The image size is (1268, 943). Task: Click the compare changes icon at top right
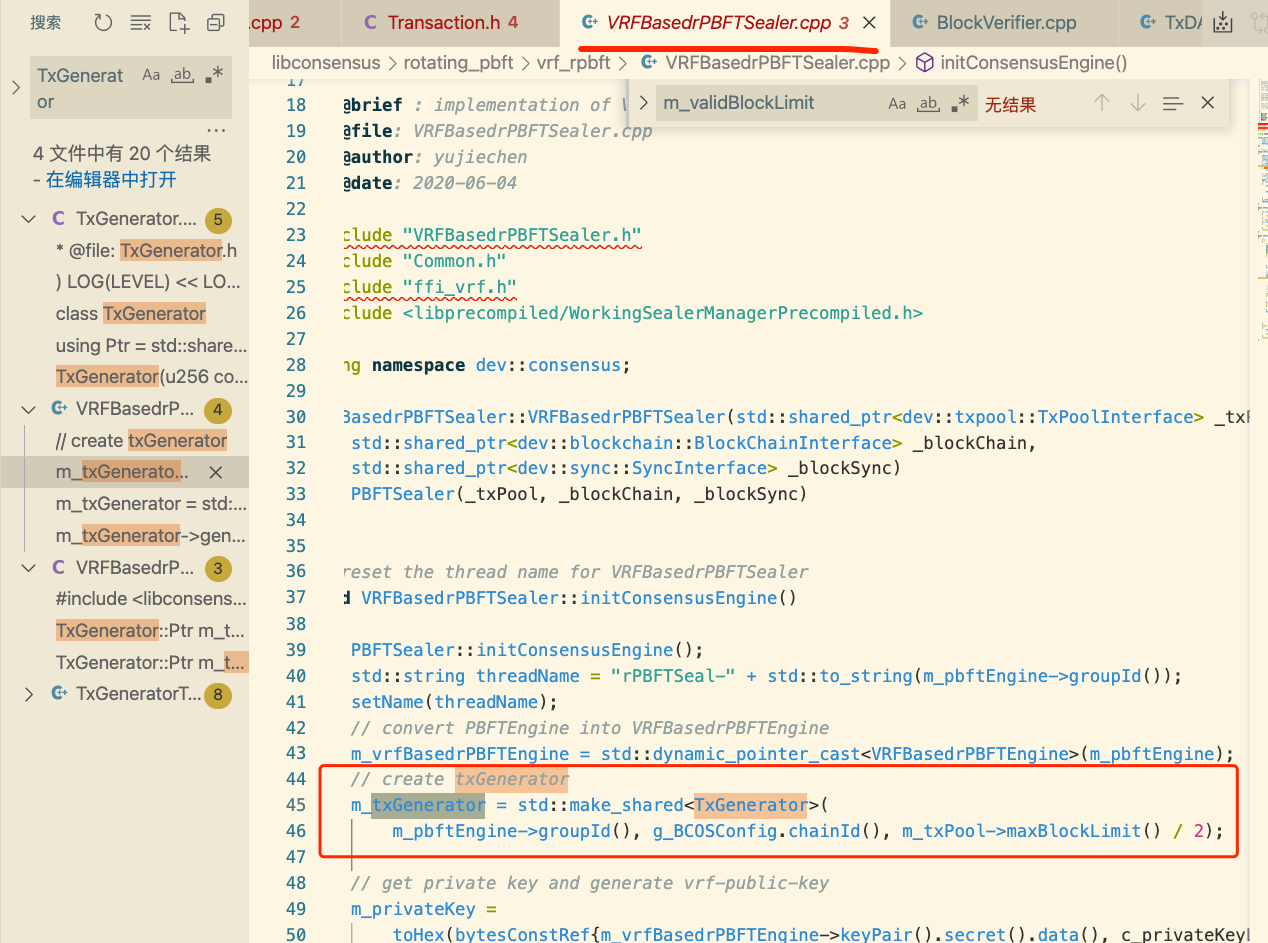point(1258,22)
